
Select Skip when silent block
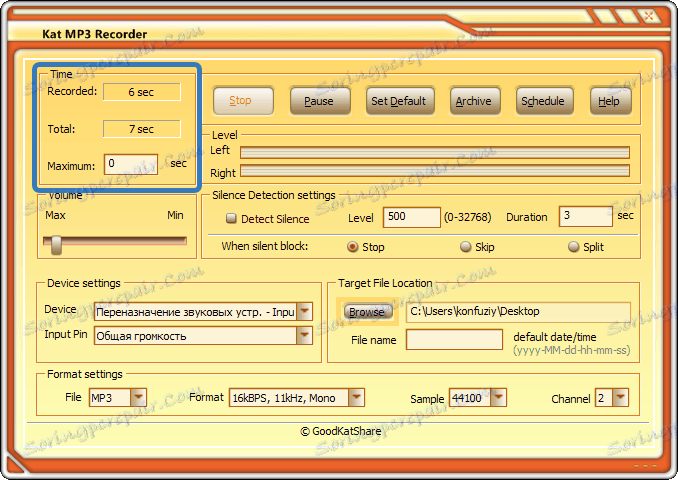[465, 247]
